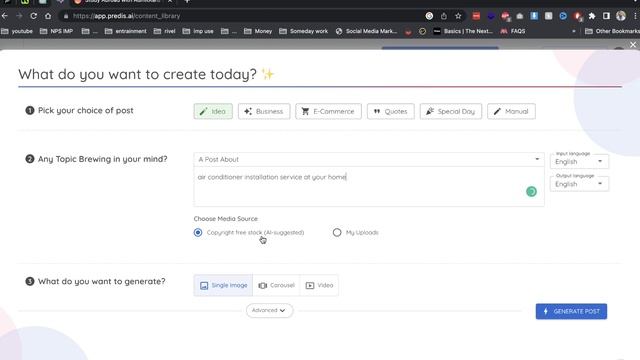Open the 'A Post About' dropdown
Image resolution: width=640 pixels, height=360 pixels.
(369, 159)
